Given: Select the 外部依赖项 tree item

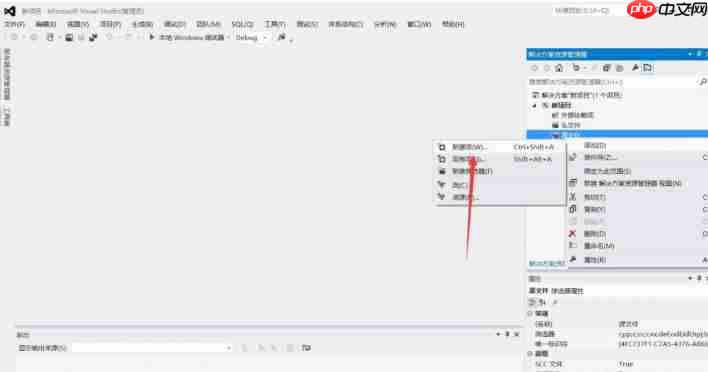Looking at the screenshot, I should pos(573,115).
